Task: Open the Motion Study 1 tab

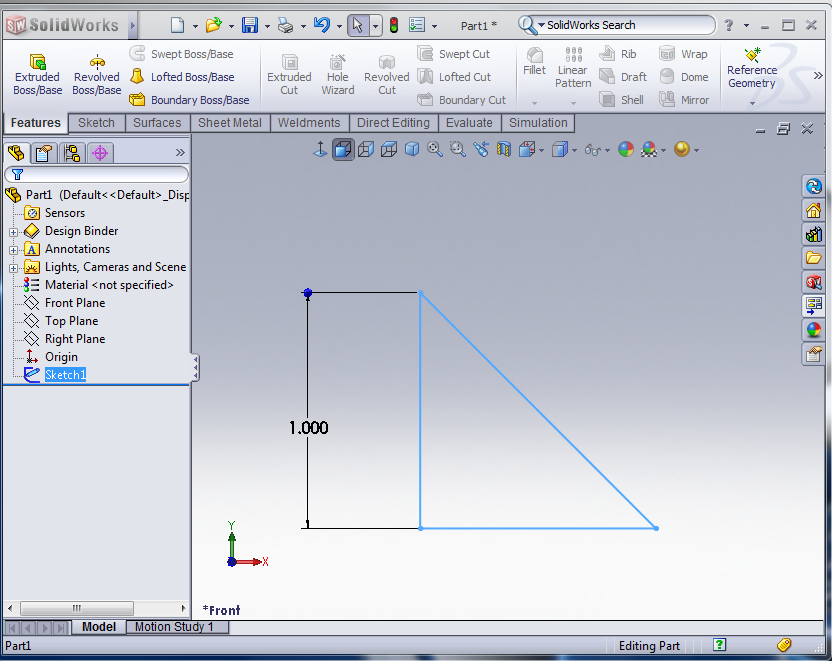Action: click(x=178, y=627)
